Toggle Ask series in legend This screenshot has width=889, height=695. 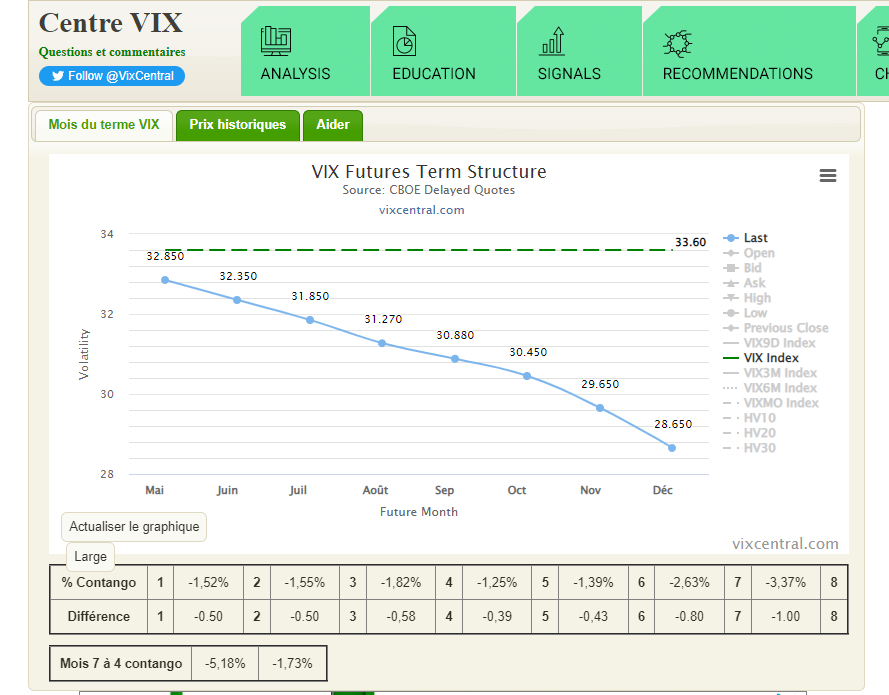pyautogui.click(x=744, y=283)
